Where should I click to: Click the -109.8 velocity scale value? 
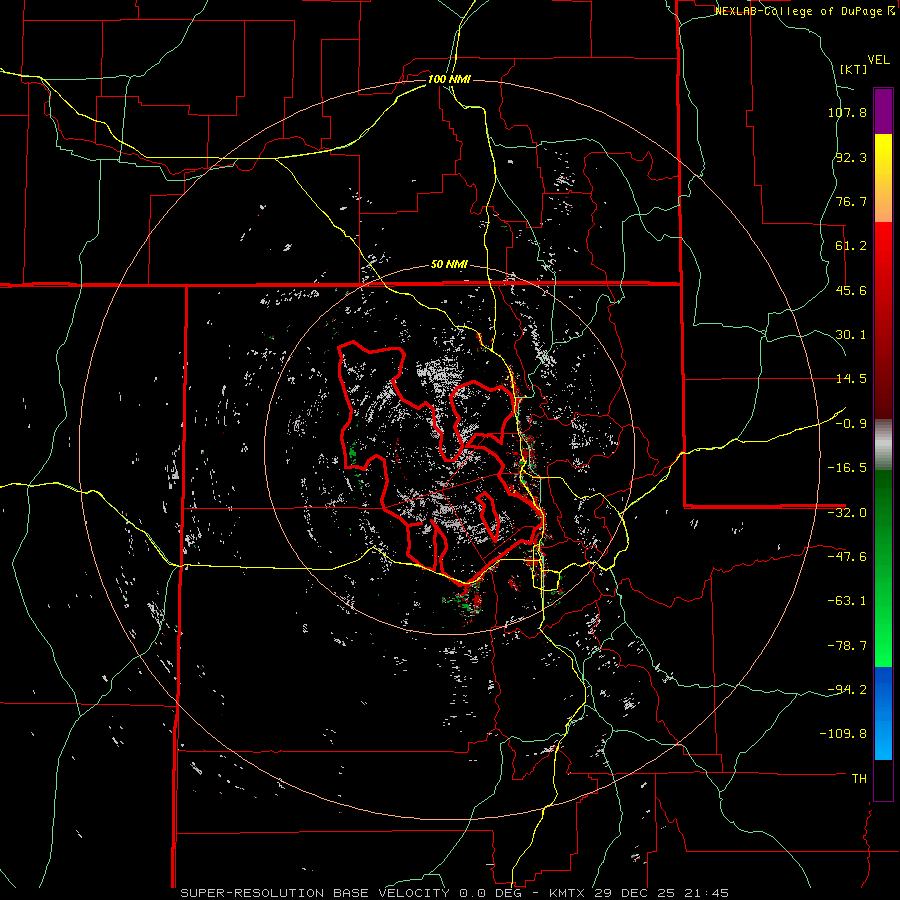click(x=843, y=734)
